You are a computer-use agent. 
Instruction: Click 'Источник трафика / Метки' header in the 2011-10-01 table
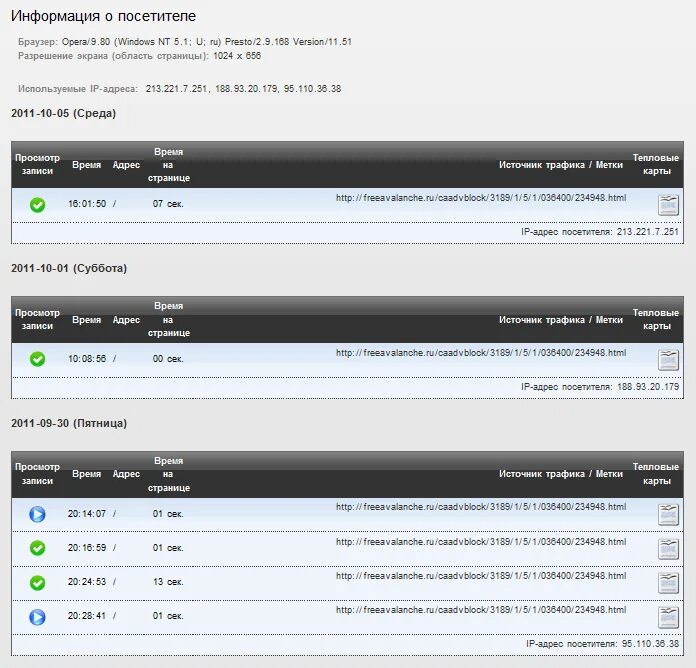561,320
